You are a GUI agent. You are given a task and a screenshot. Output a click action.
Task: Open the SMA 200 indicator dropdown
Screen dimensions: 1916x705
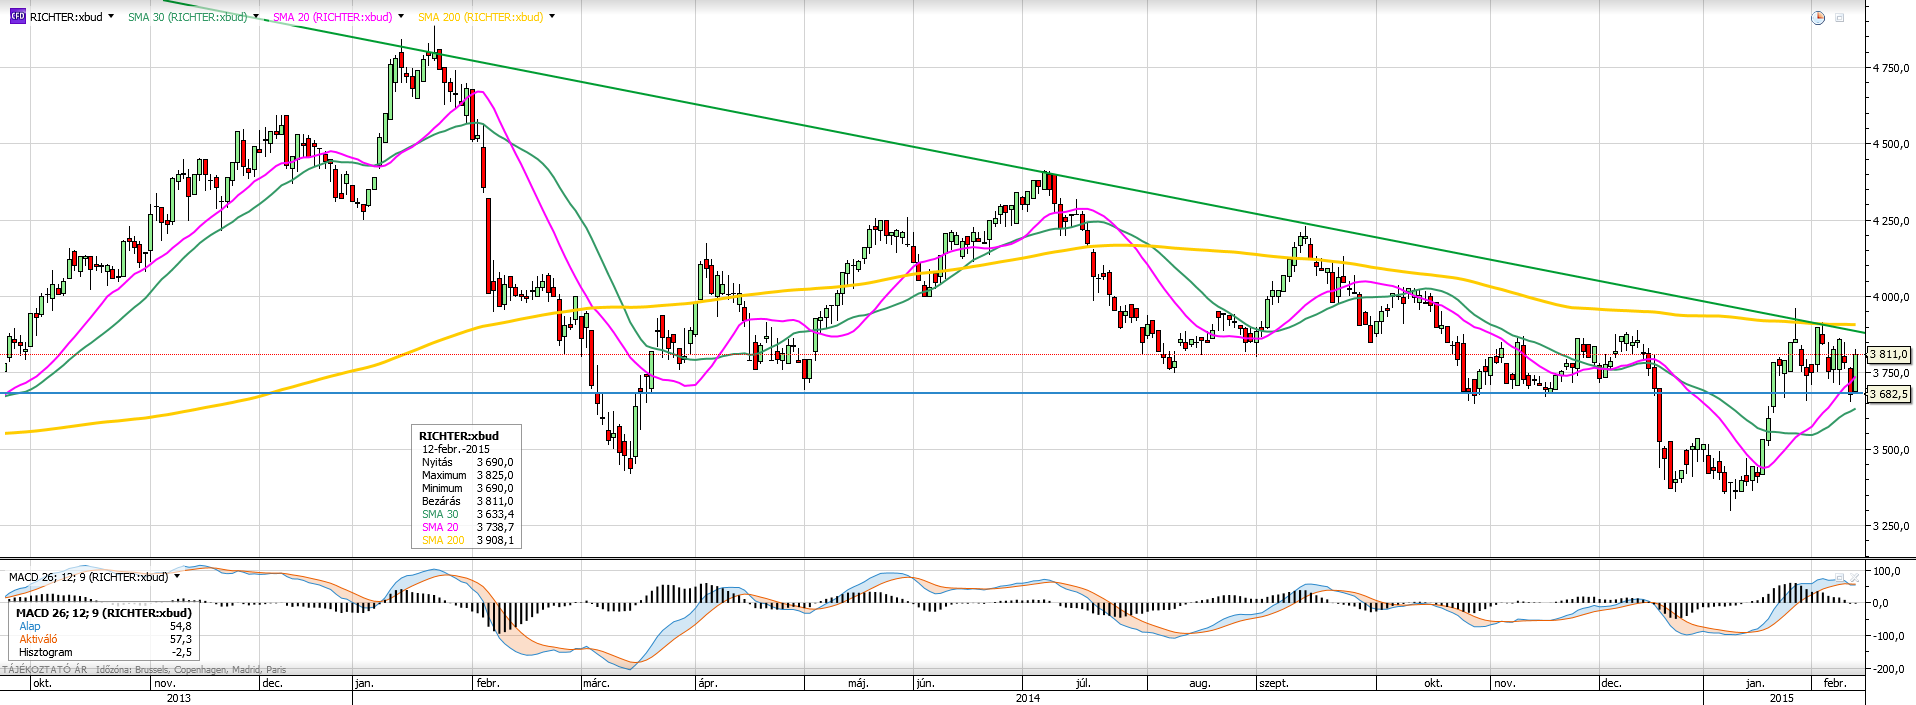coord(552,17)
